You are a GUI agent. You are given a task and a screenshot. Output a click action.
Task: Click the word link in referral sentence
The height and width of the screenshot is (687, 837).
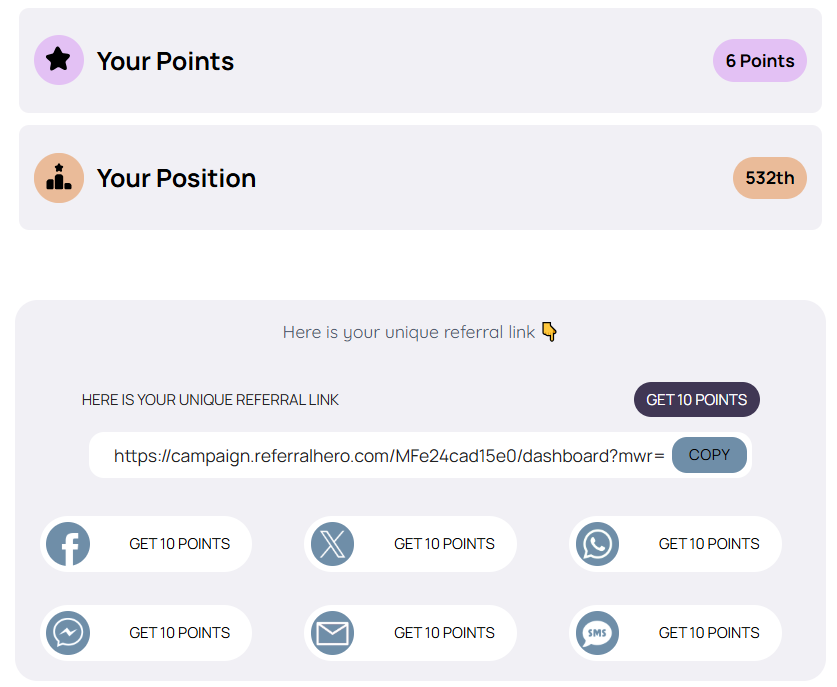click(x=521, y=332)
